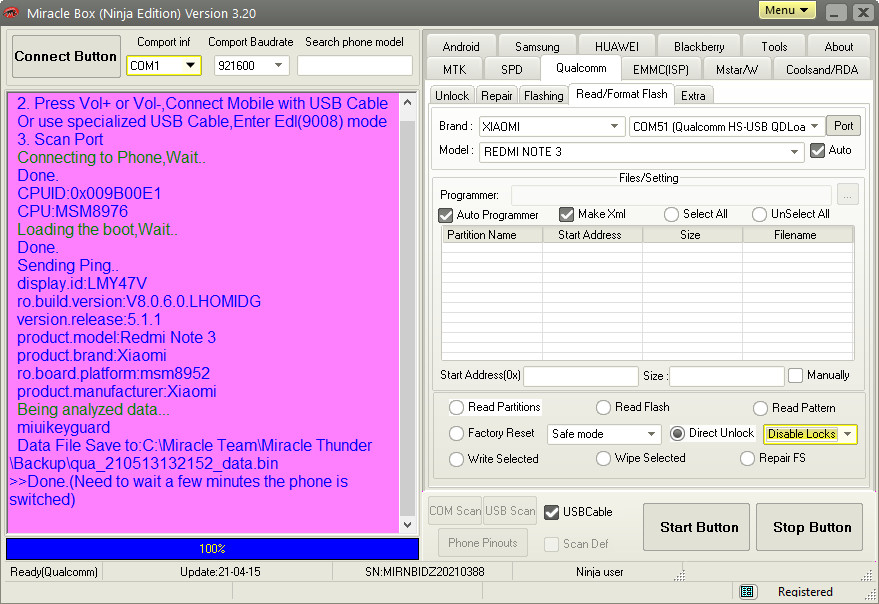Open the About tab
The image size is (879, 604).
(x=839, y=47)
